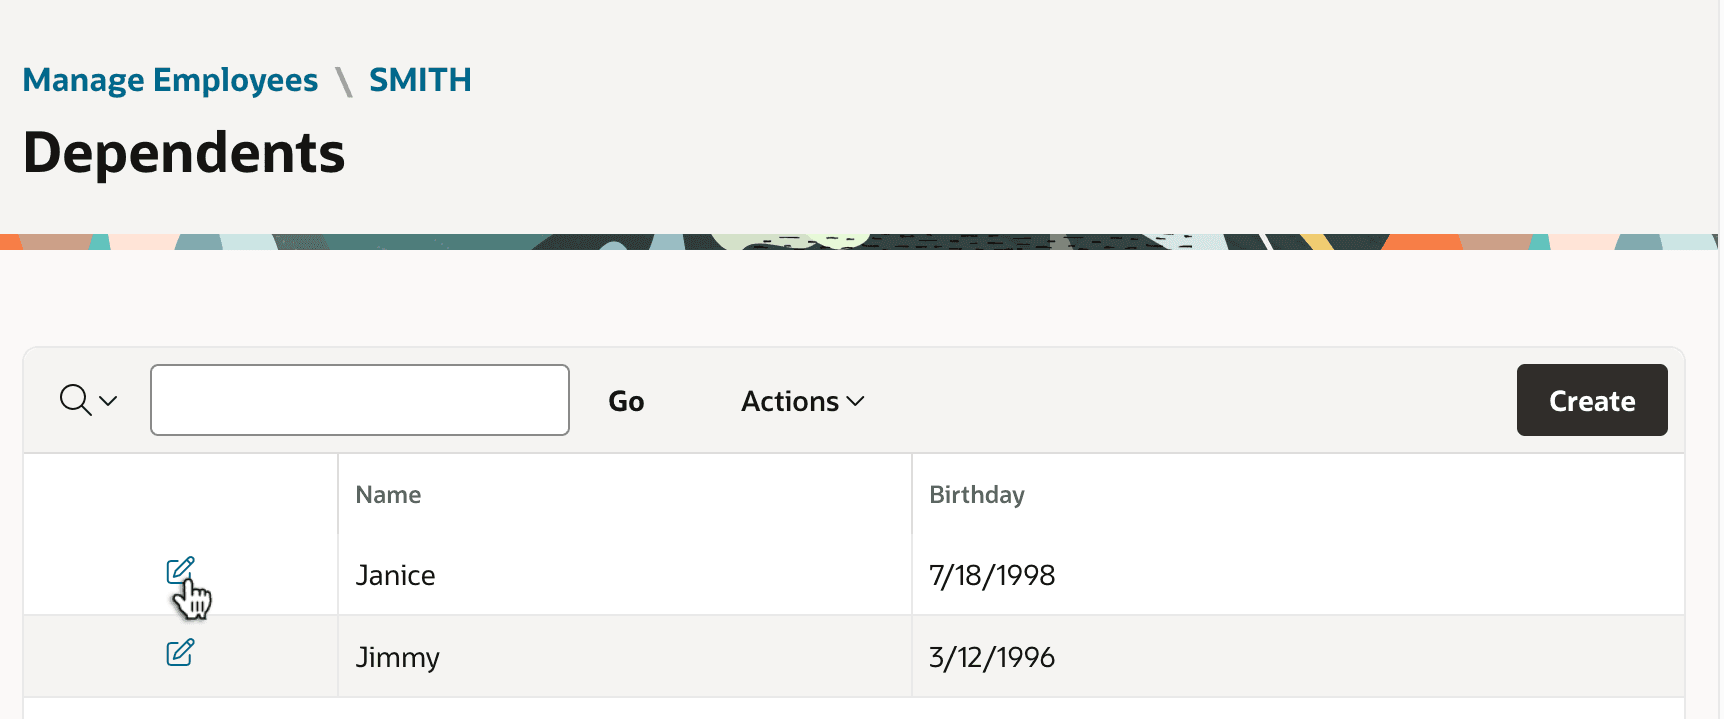
Task: Create a new dependent
Action: [1592, 400]
